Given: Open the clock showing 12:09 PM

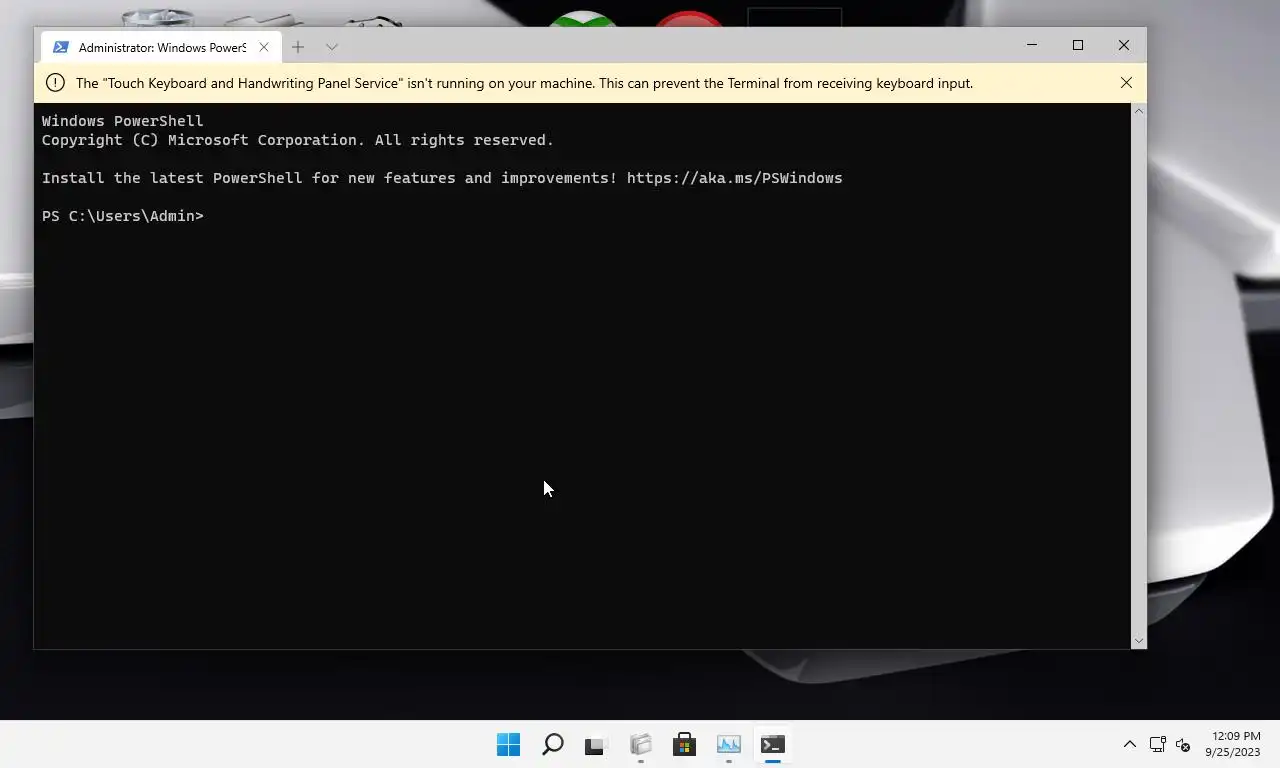Looking at the screenshot, I should point(1233,744).
